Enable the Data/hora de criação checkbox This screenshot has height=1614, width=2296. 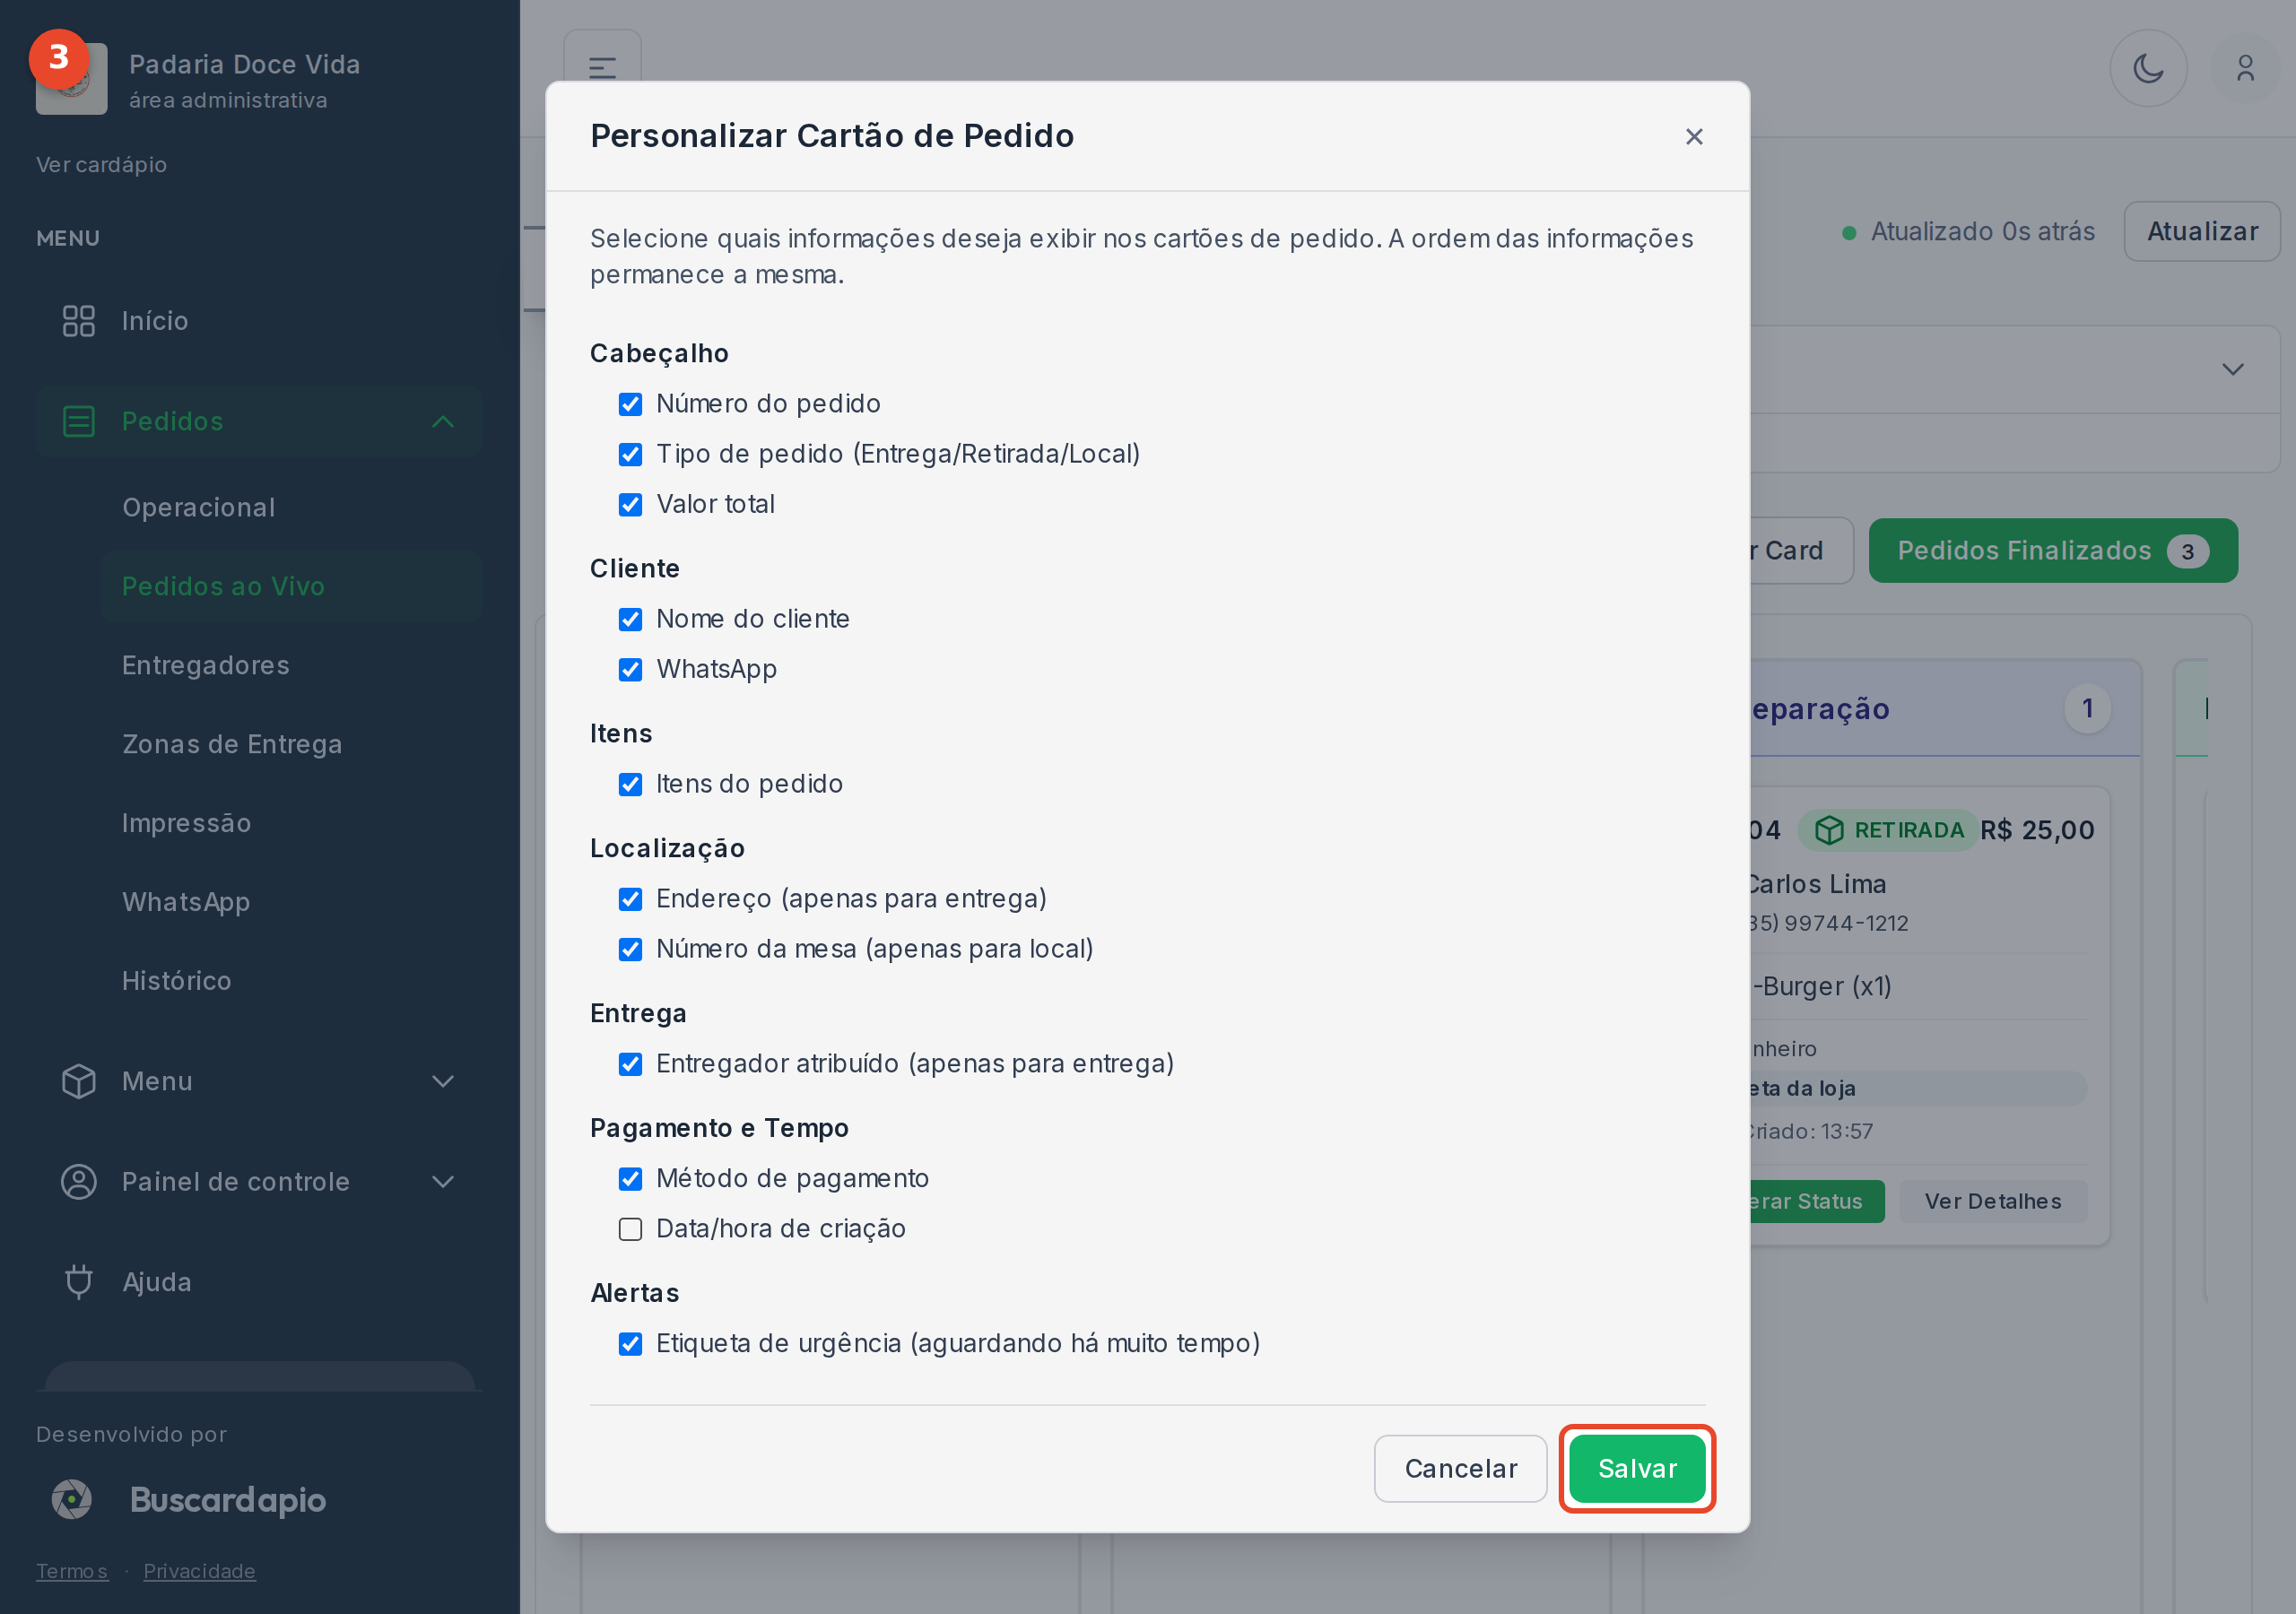pyautogui.click(x=630, y=1229)
